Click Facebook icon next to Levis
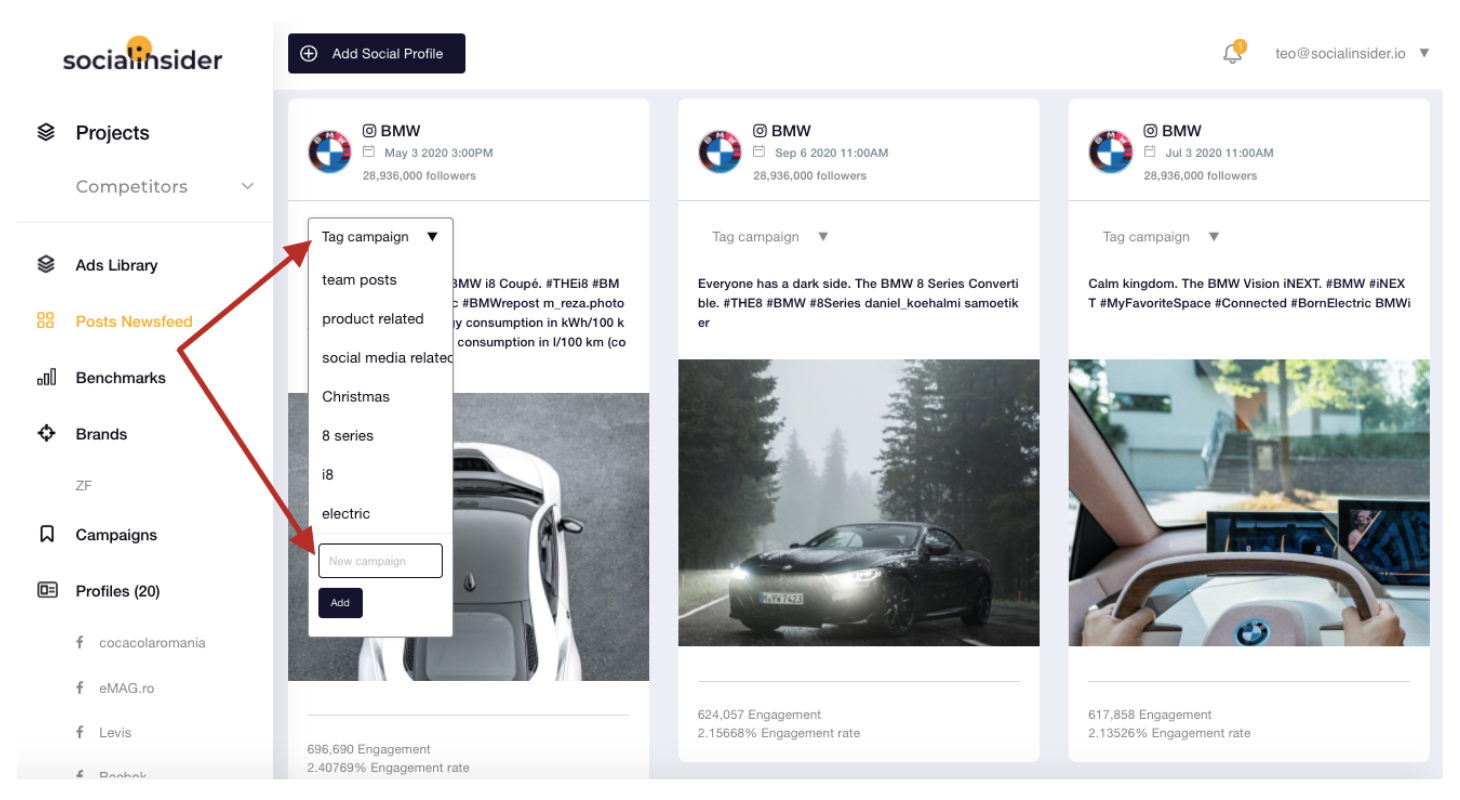Image resolution: width=1460 pixels, height=800 pixels. tap(80, 732)
